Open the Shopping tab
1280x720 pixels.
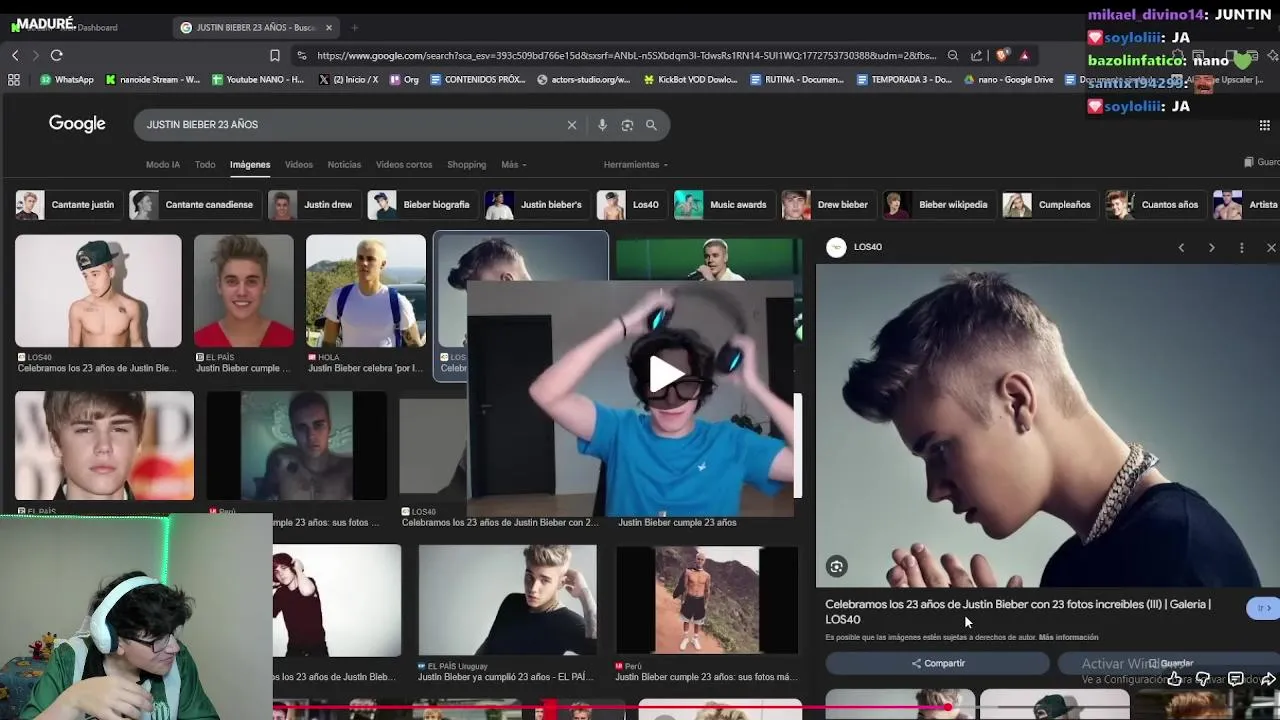click(466, 164)
